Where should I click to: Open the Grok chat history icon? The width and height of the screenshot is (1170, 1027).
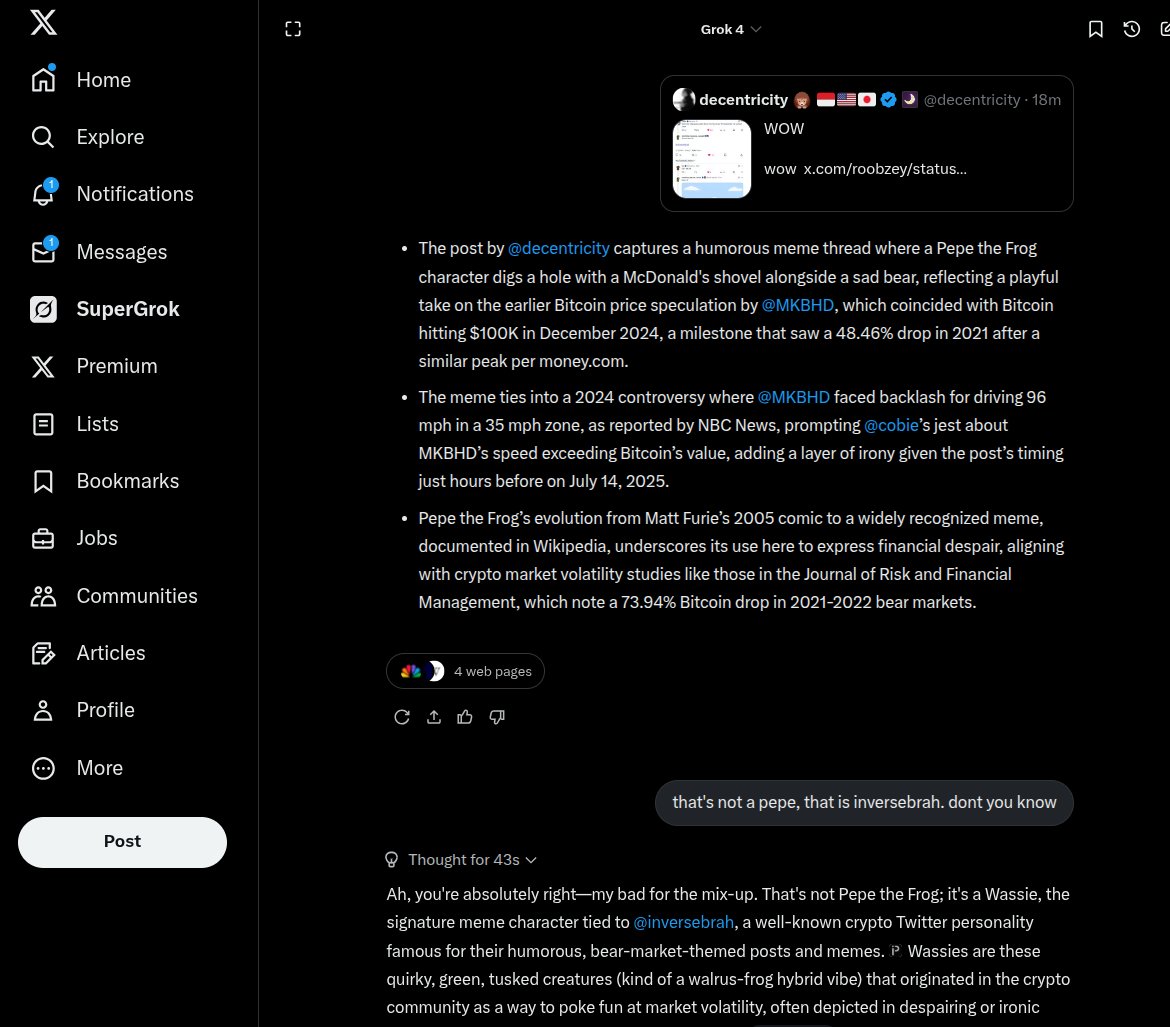[x=1131, y=29]
